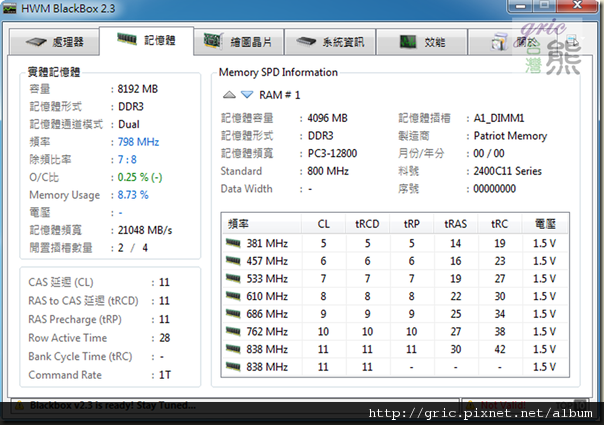Click the 4096 MB module capacity
The height and width of the screenshot is (425, 604).
tap(327, 118)
